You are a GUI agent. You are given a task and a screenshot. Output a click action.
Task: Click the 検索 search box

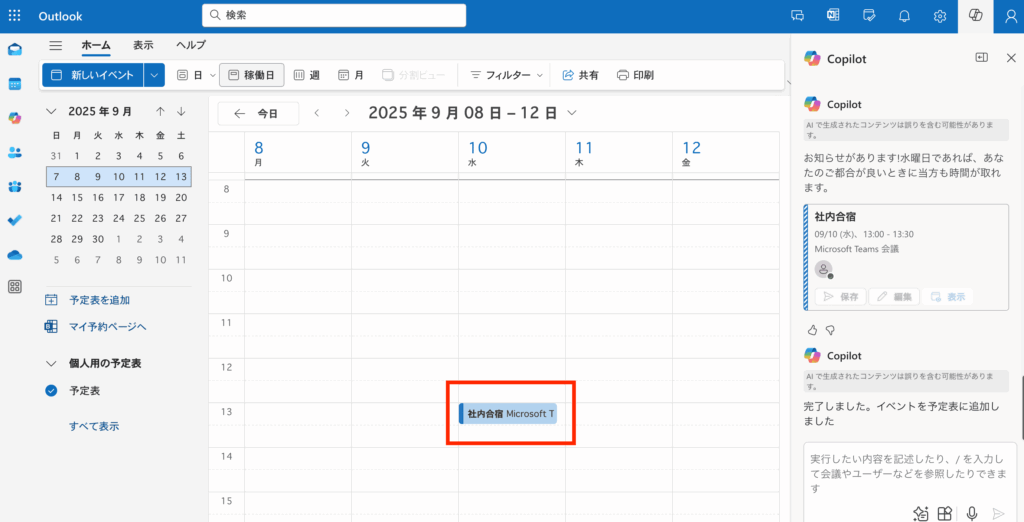(334, 15)
